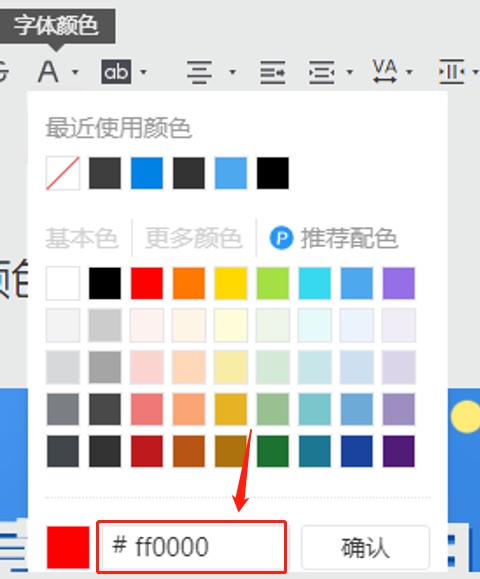The image size is (480, 579).
Task: Click the distribute text icon at toolbar right
Action: tap(451, 72)
